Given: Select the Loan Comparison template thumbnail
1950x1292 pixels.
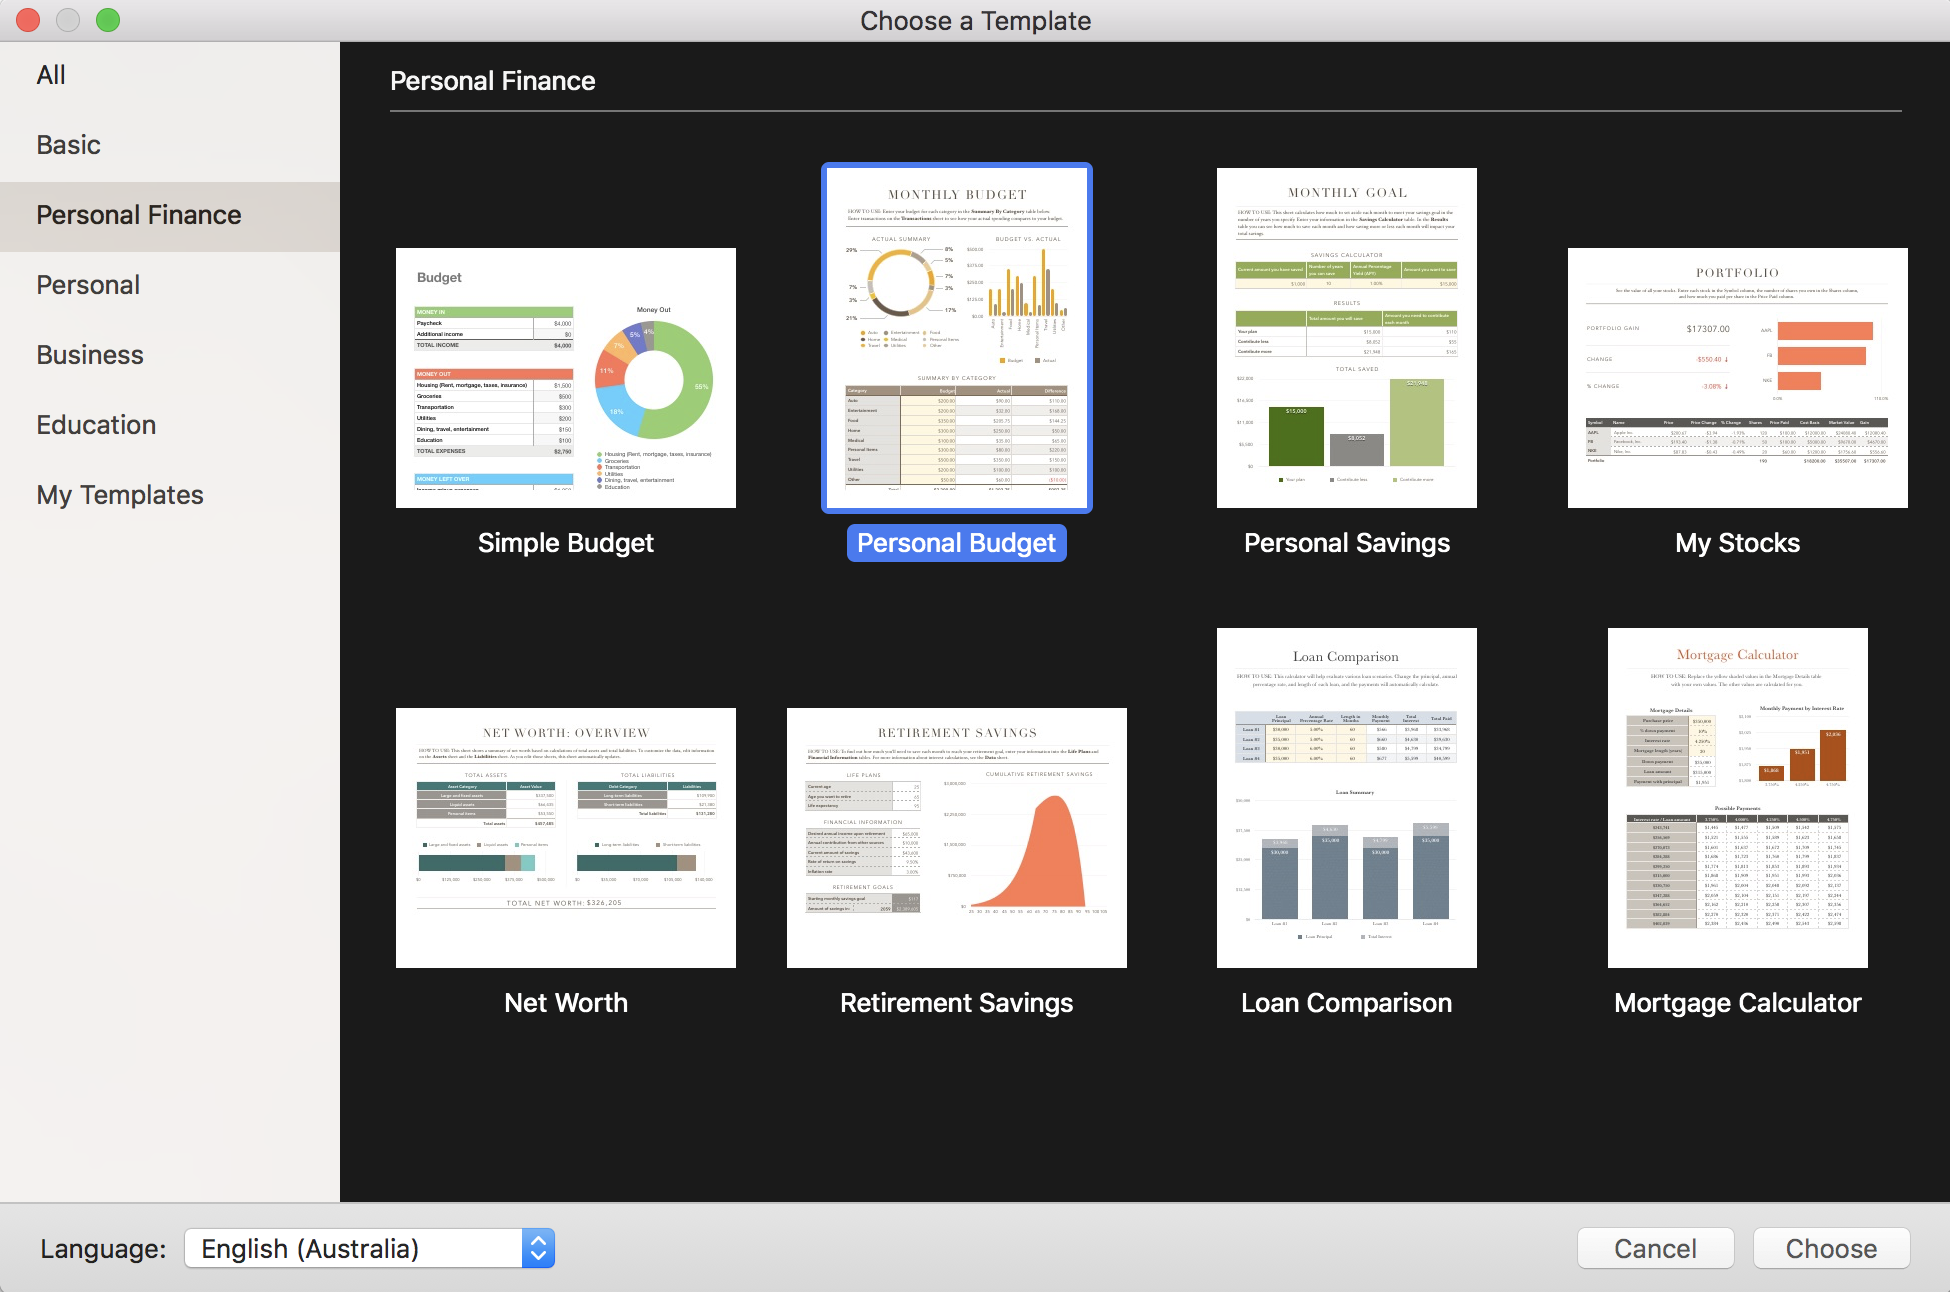Looking at the screenshot, I should click(x=1346, y=797).
